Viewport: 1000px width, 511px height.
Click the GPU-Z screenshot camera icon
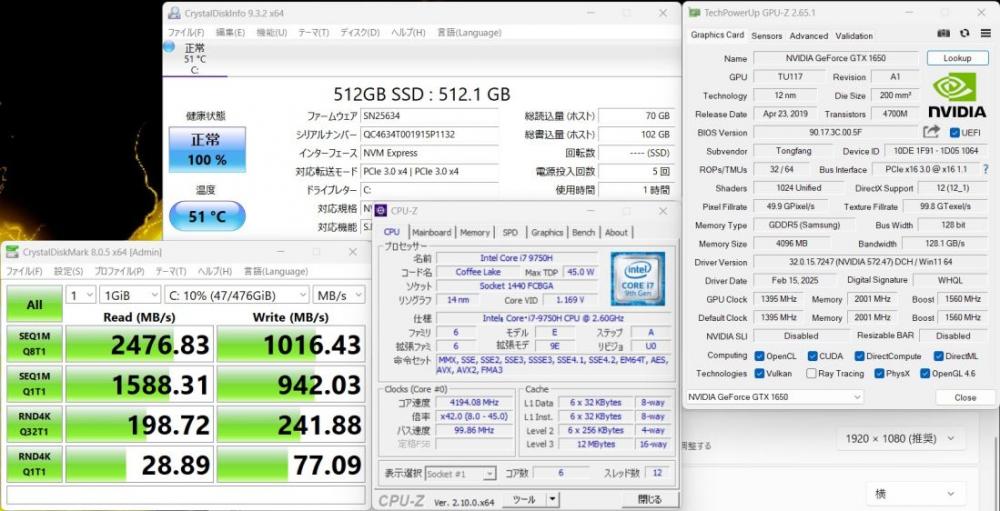[943, 34]
